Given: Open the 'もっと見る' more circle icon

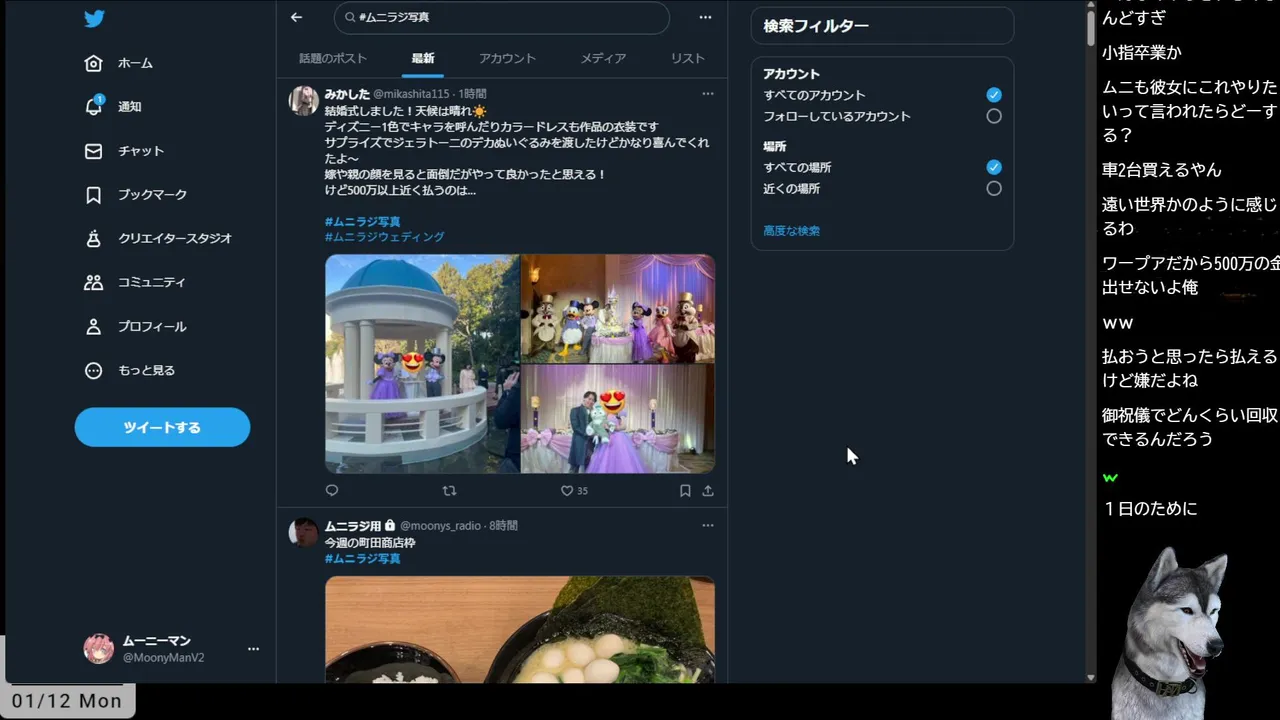Looking at the screenshot, I should (x=93, y=370).
